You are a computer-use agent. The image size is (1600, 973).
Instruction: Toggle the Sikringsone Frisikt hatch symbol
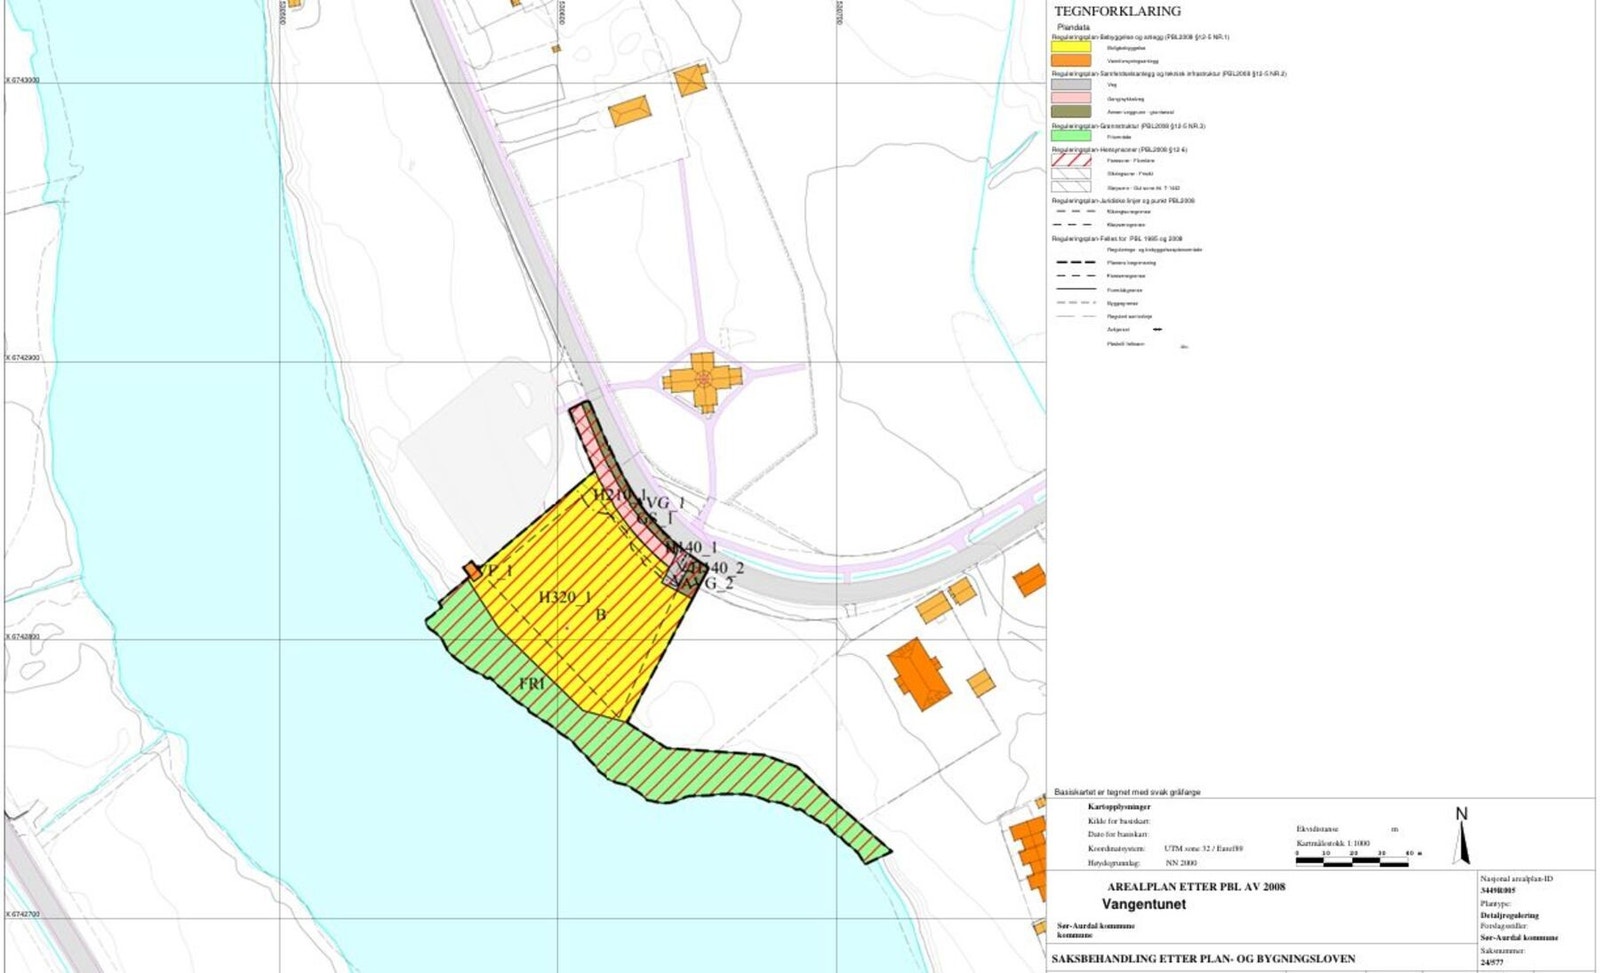tap(1071, 174)
